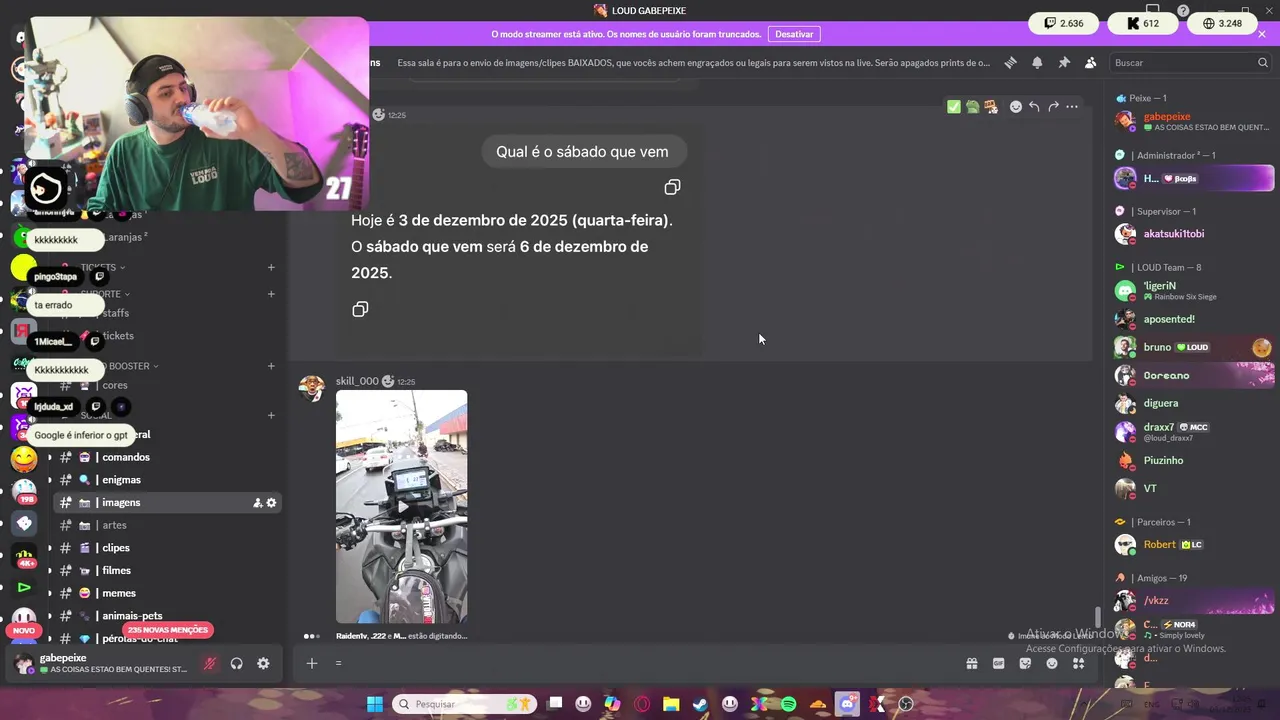Open the sticker picker
Image resolution: width=1280 pixels, height=720 pixels.
1025,663
